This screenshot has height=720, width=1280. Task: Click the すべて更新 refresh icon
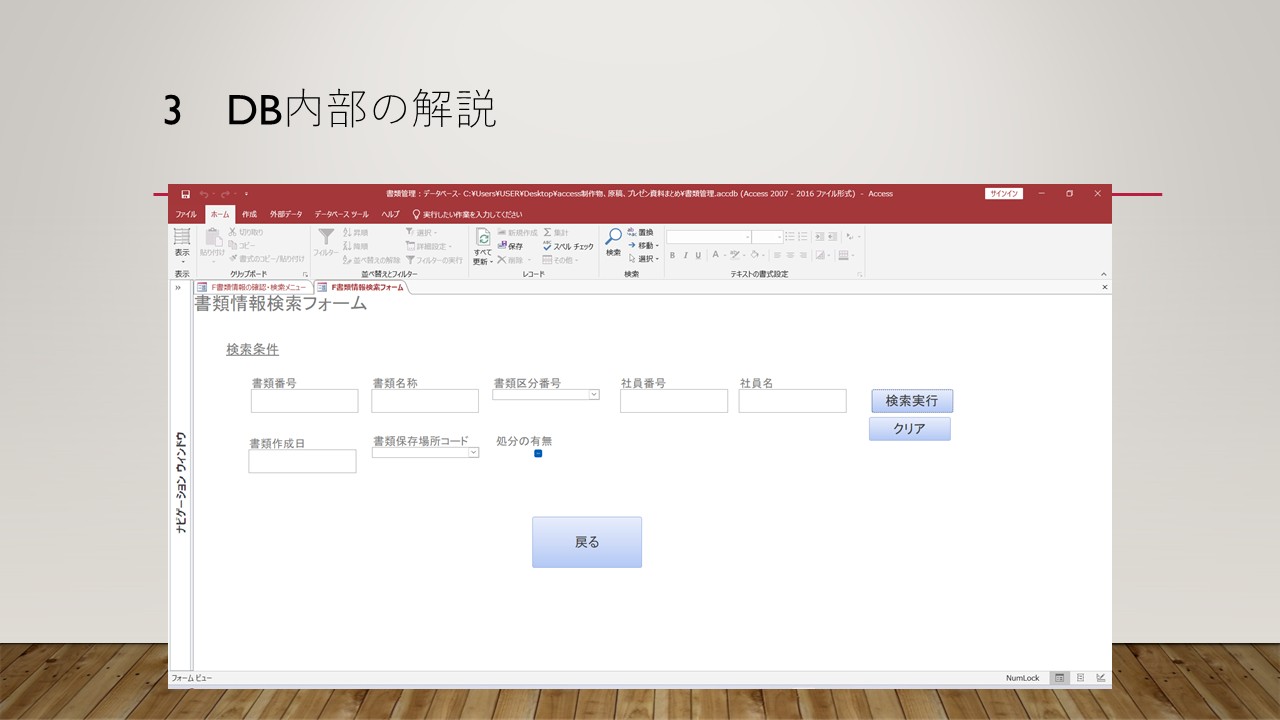[483, 239]
